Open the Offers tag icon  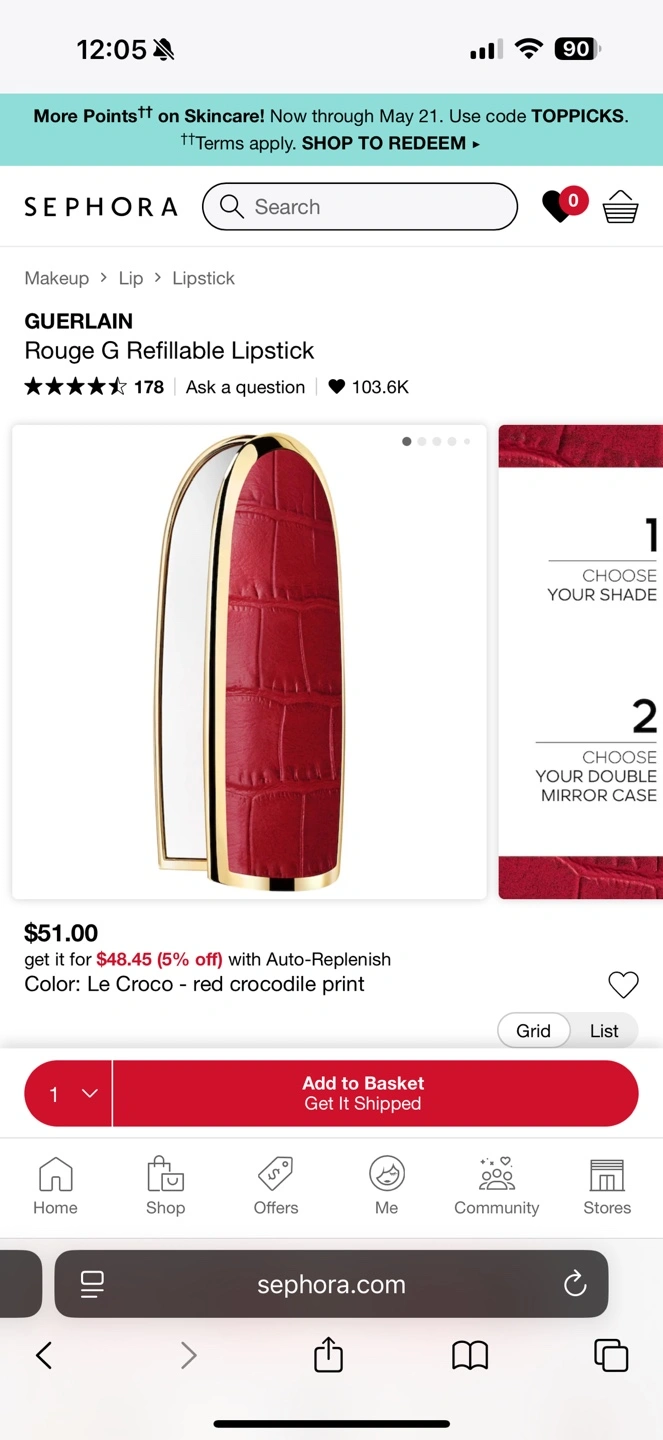point(276,1186)
